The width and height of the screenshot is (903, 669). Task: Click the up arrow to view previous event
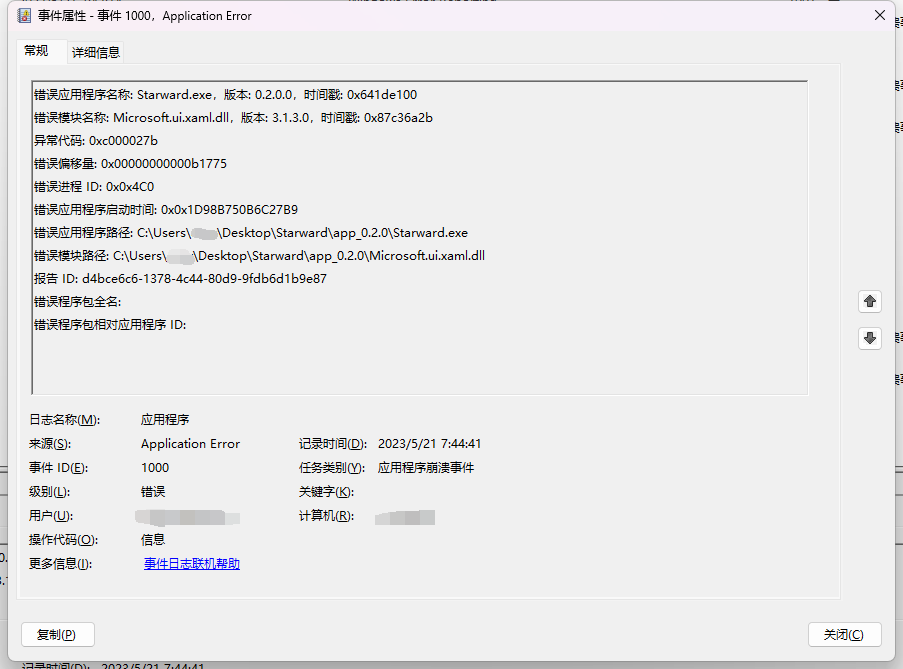coord(869,301)
